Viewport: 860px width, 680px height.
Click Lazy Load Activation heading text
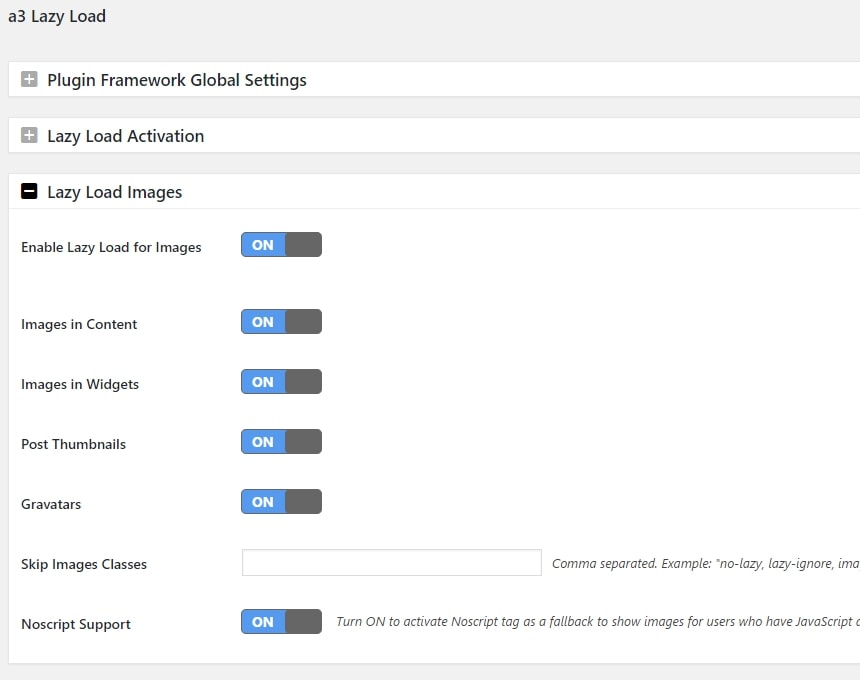point(126,136)
